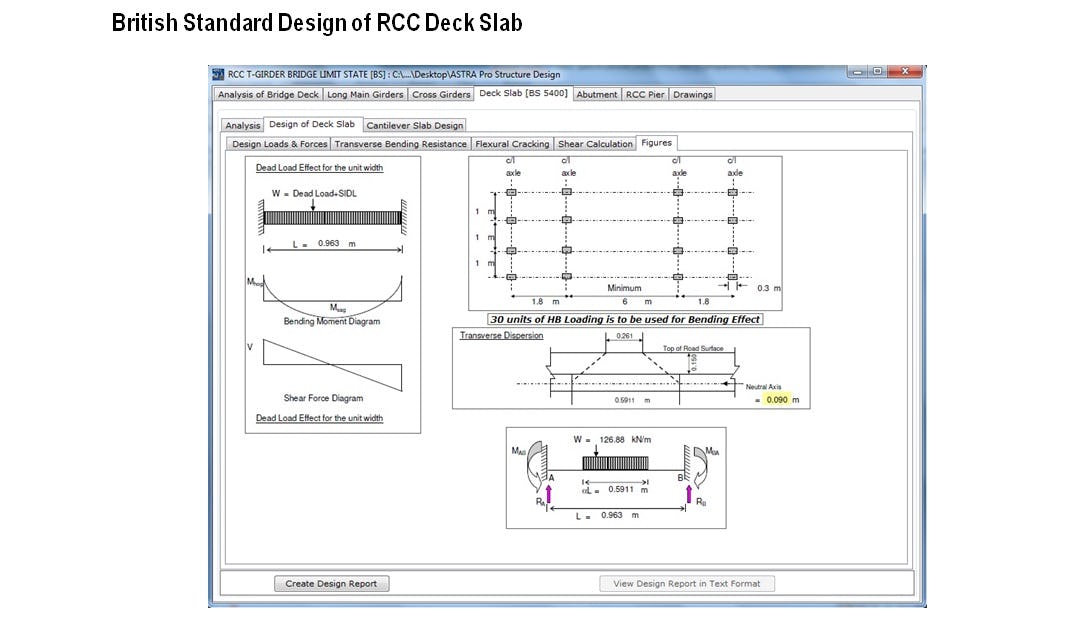The height and width of the screenshot is (618, 1086).
Task: Click the ASTRA Pro application icon in titlebar
Action: [x=216, y=74]
